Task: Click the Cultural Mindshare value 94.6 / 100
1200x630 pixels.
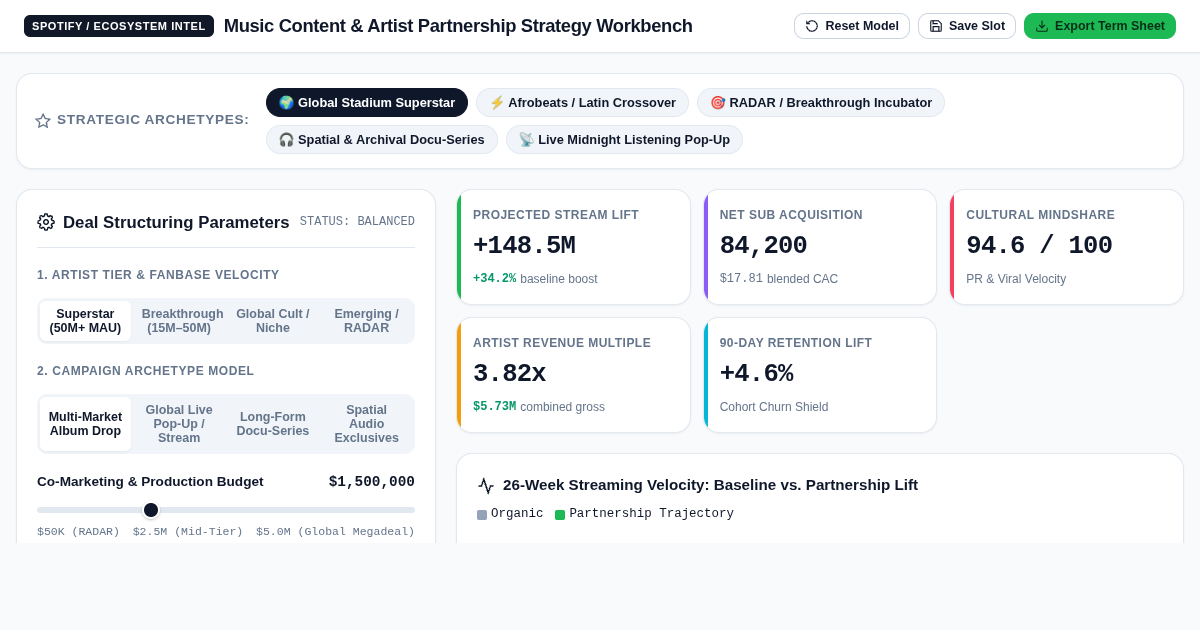Action: [x=1039, y=246]
